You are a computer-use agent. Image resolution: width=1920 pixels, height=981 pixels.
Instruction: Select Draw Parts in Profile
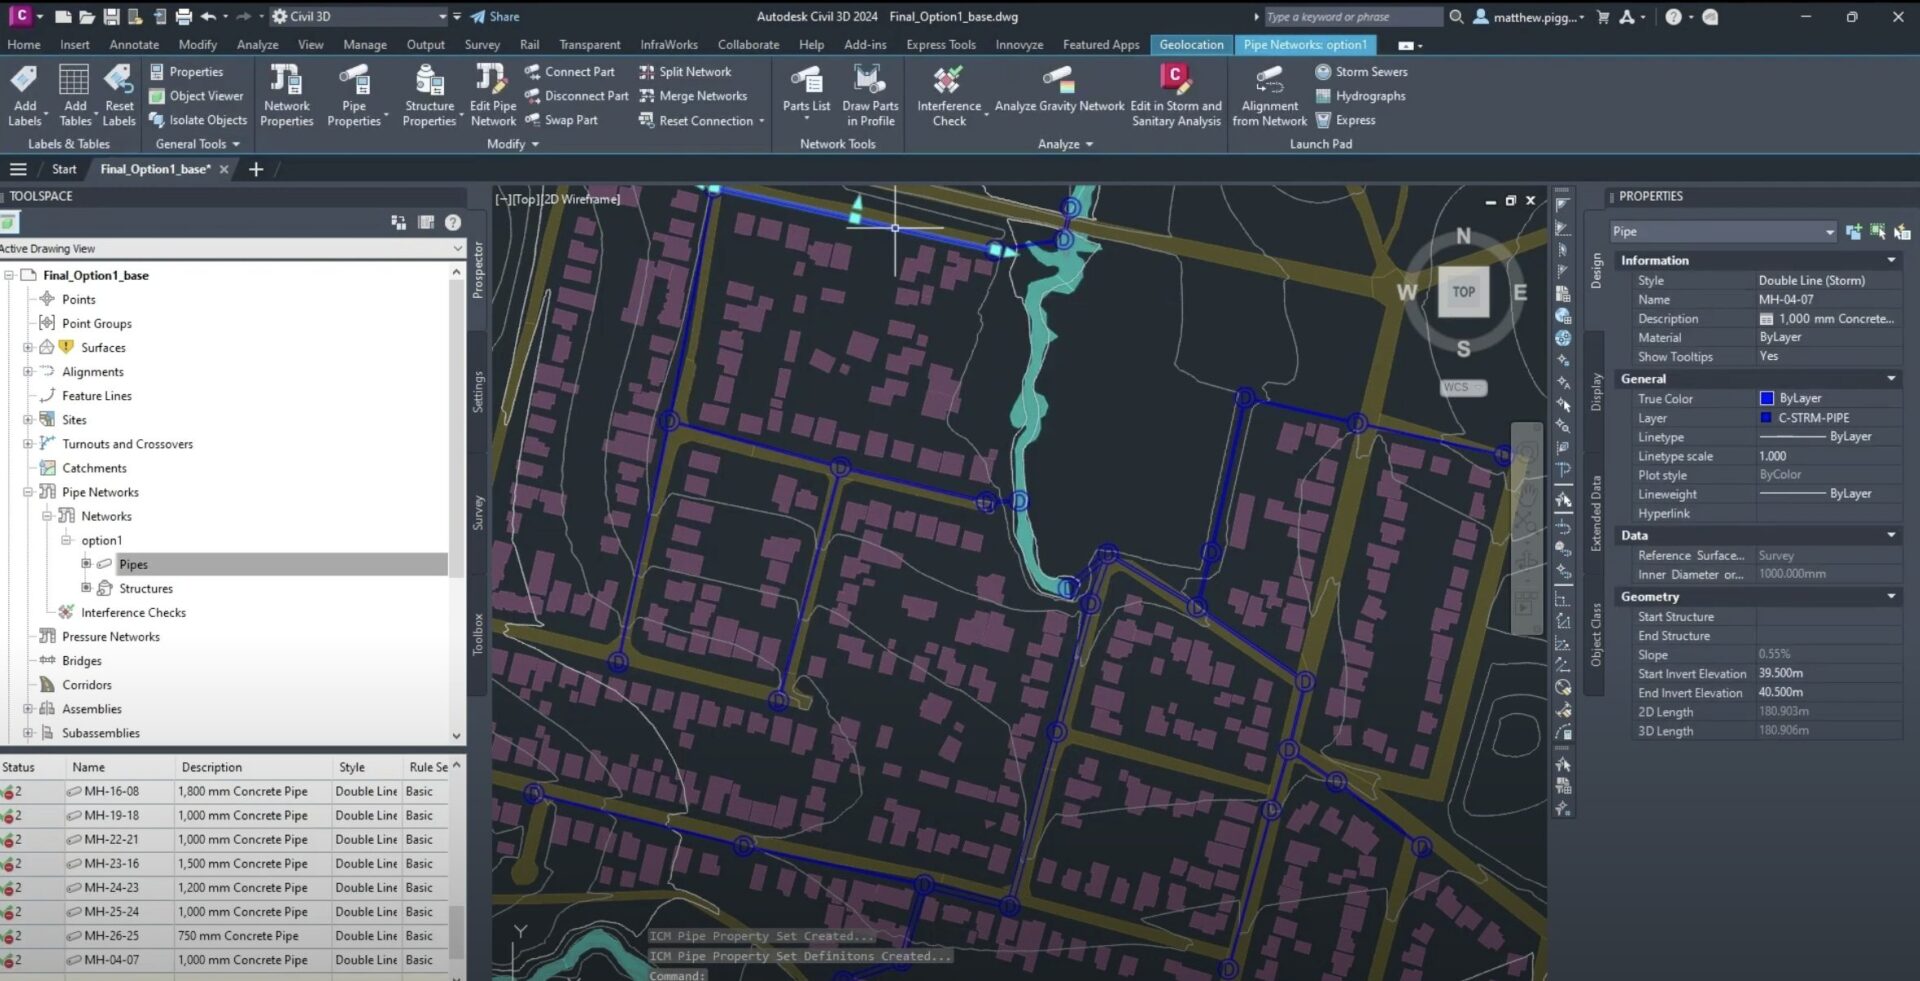869,94
